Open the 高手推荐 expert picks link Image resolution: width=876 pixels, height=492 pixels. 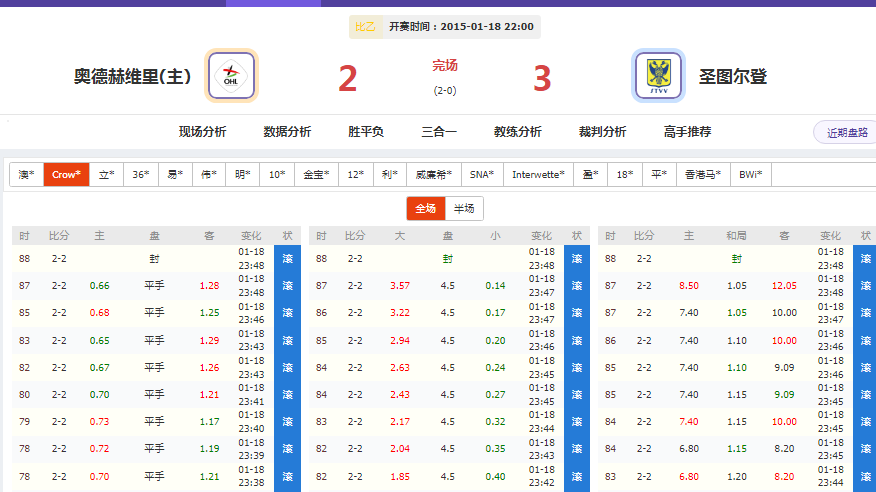click(688, 132)
